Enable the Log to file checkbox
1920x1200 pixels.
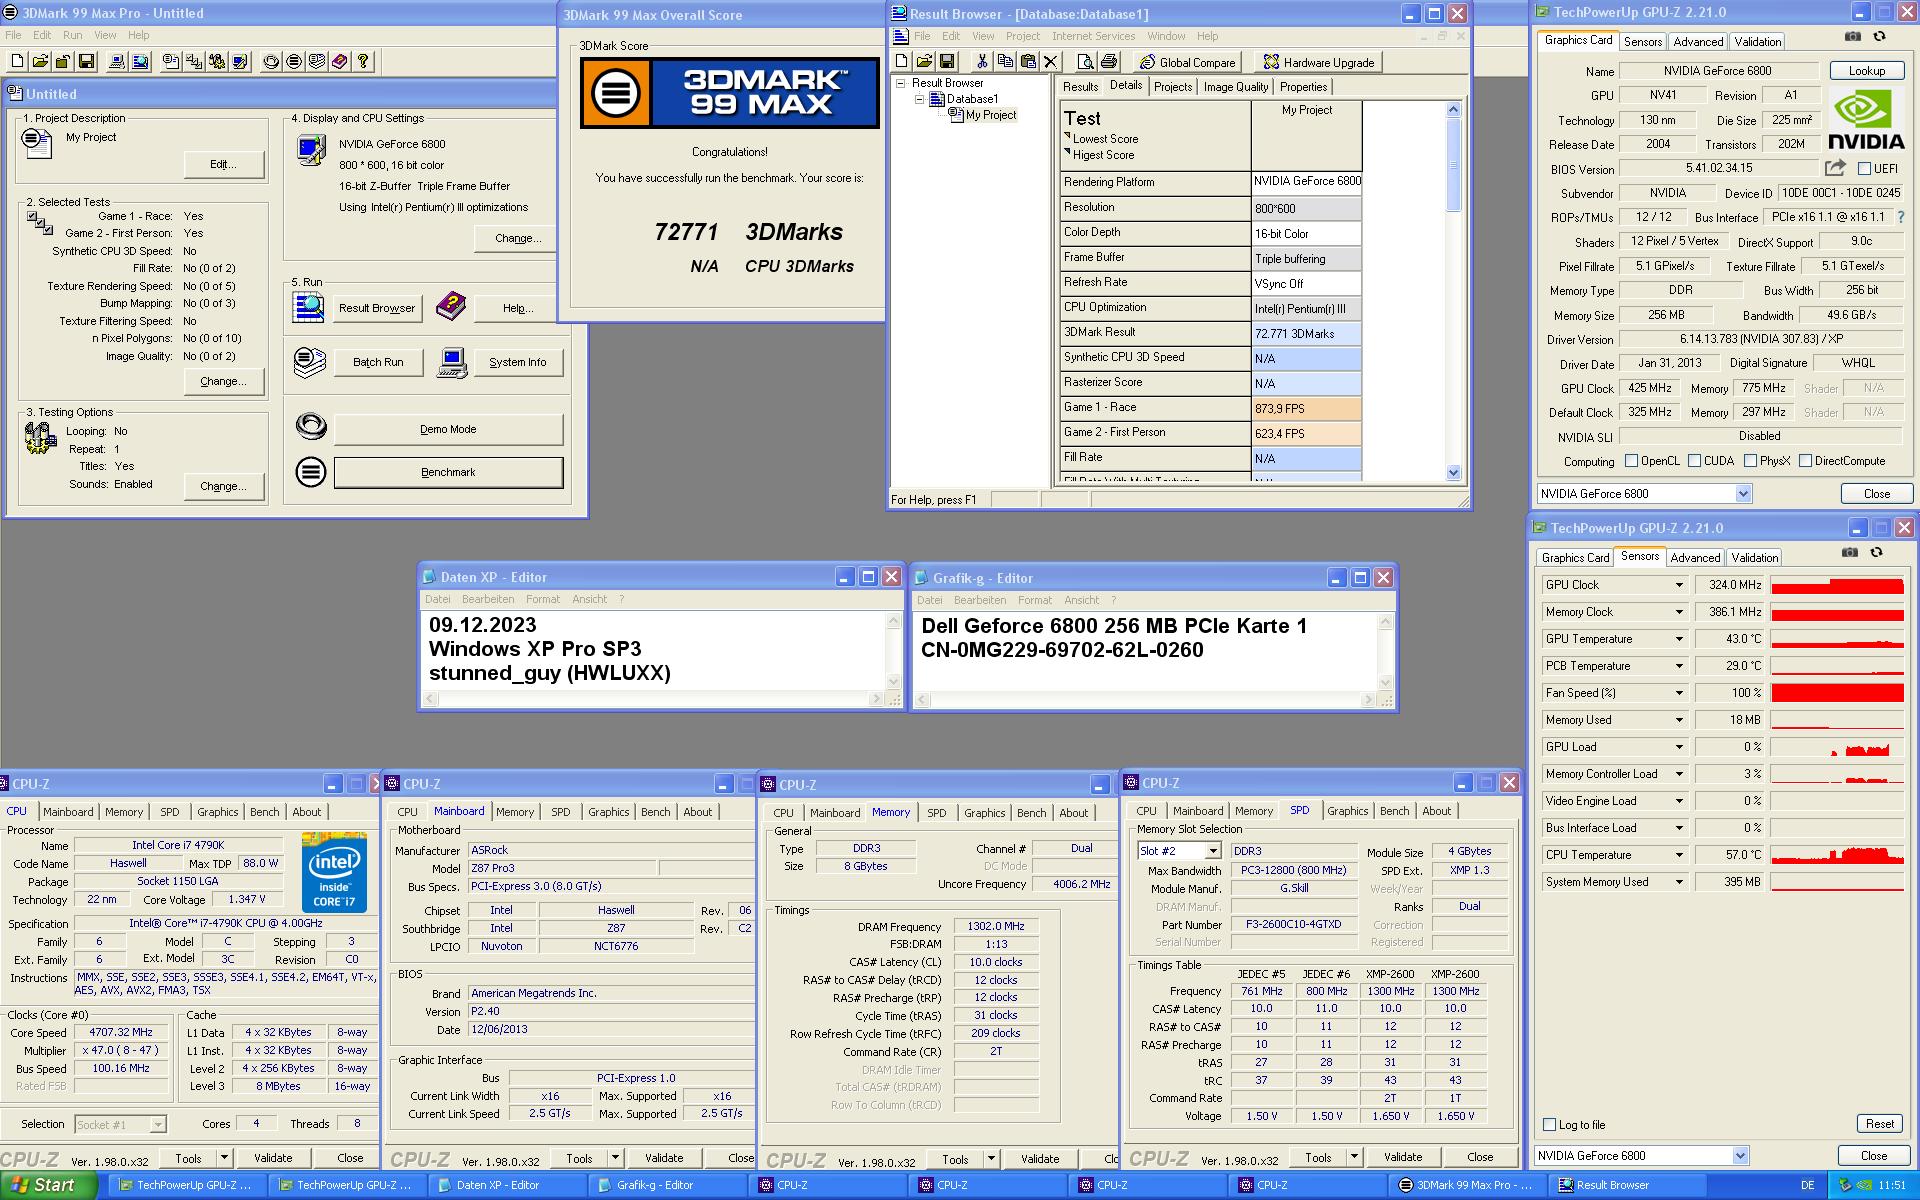coord(1550,1125)
